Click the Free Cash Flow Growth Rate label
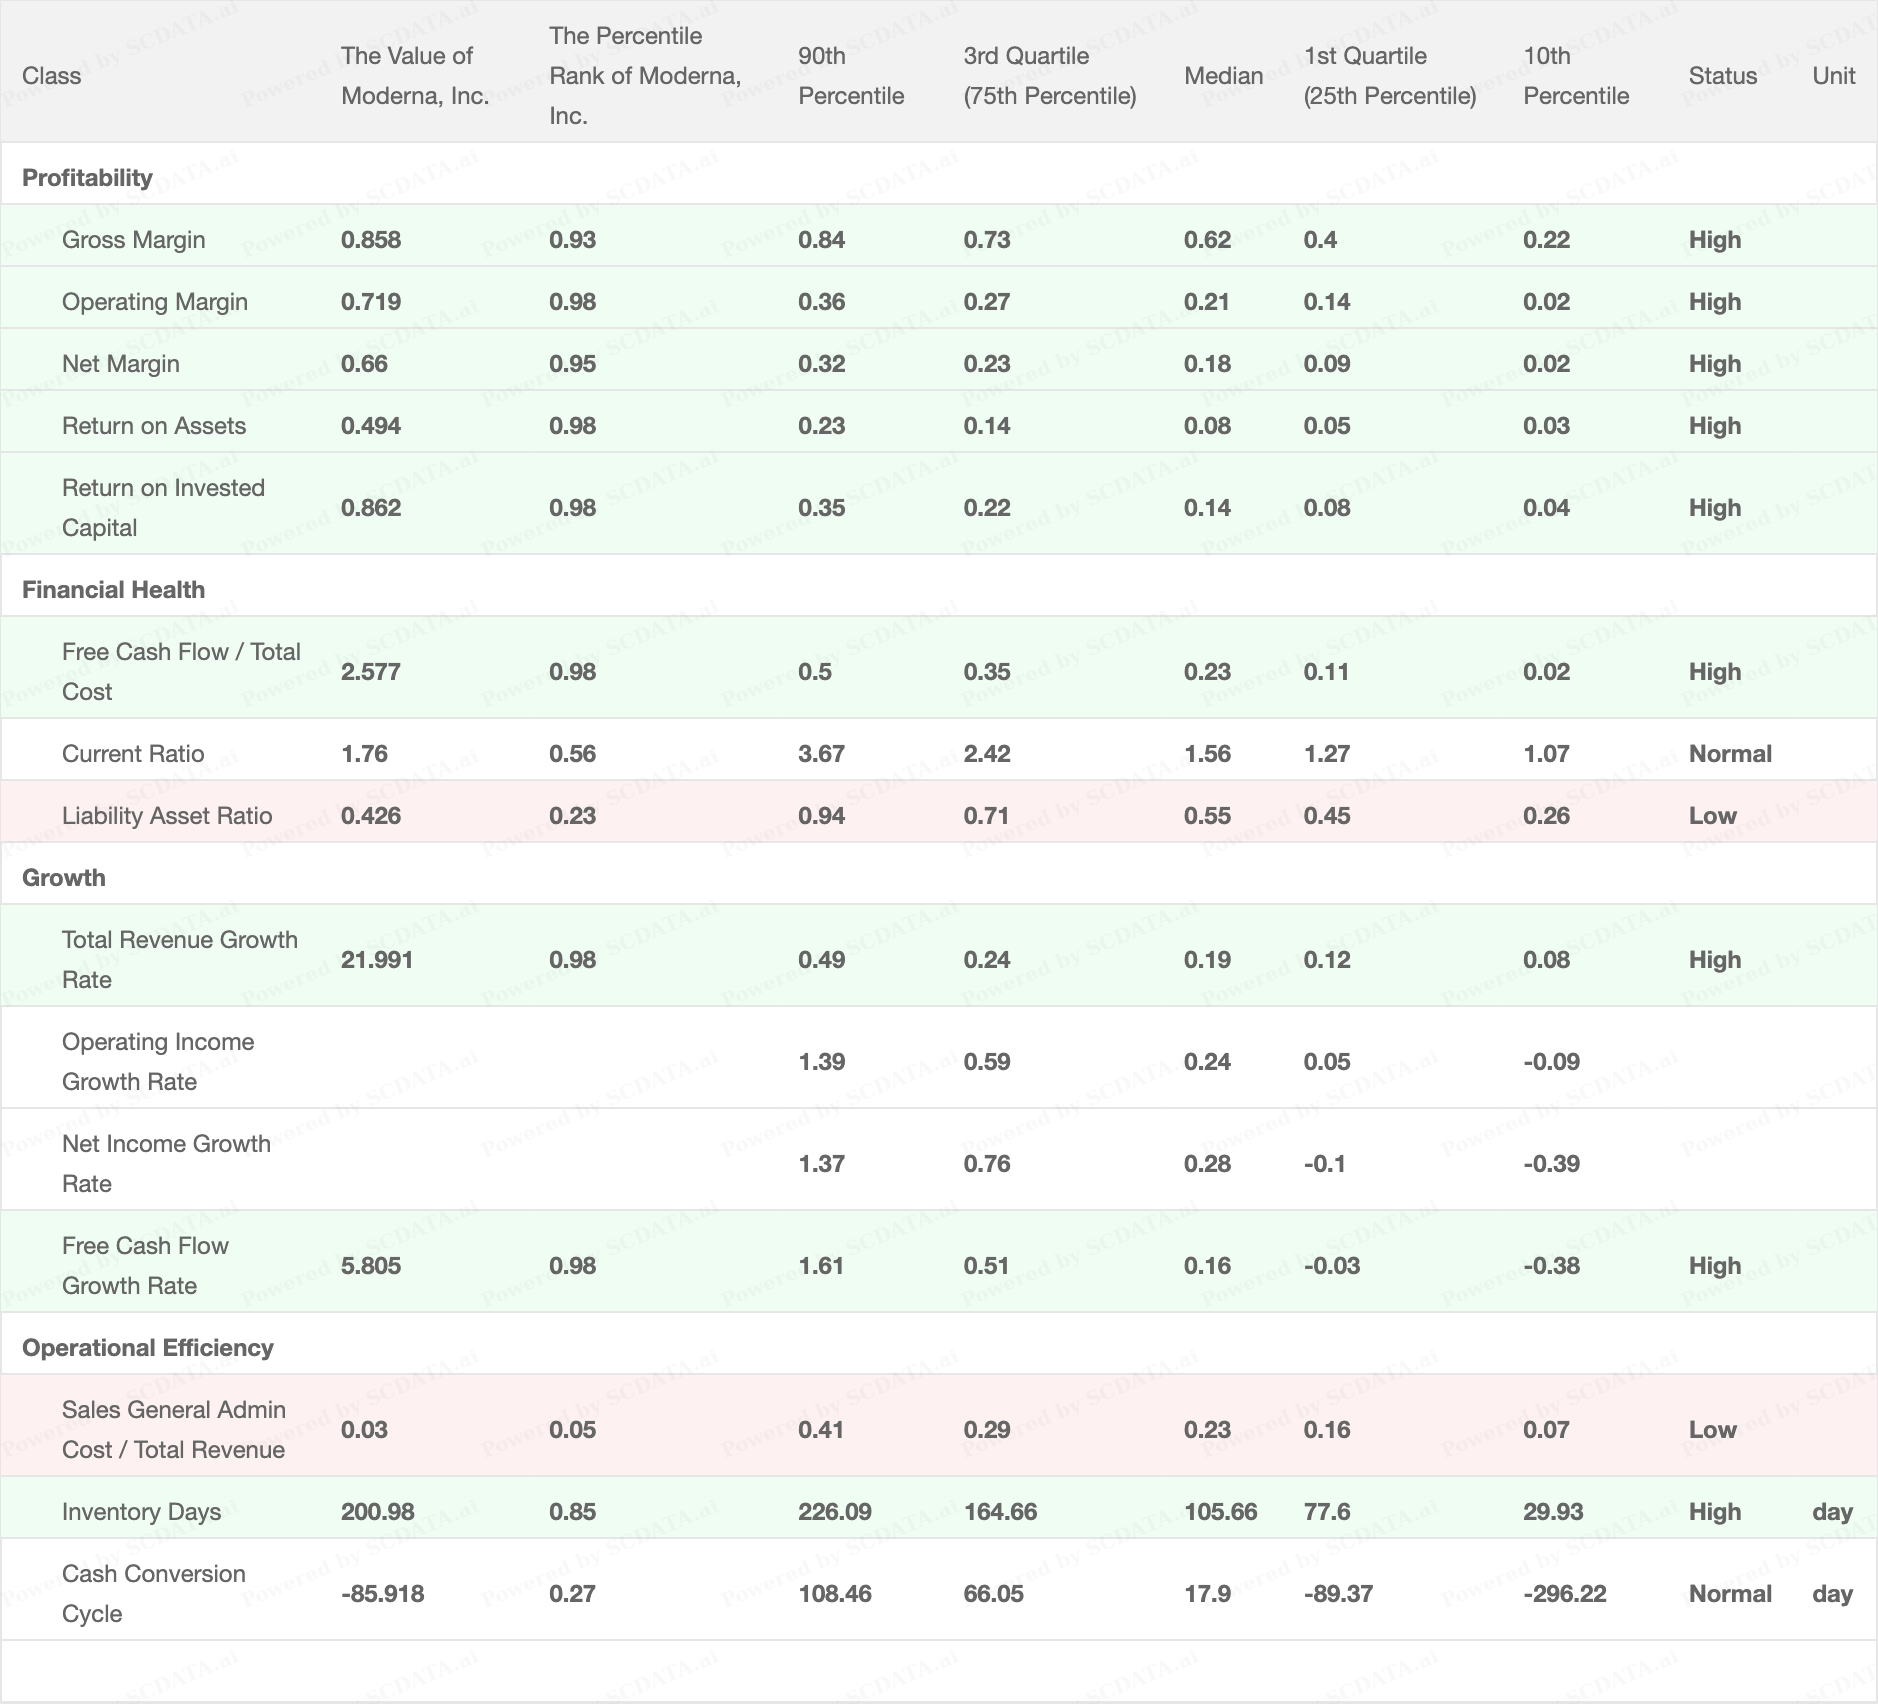The height and width of the screenshot is (1704, 1878). 145,1266
